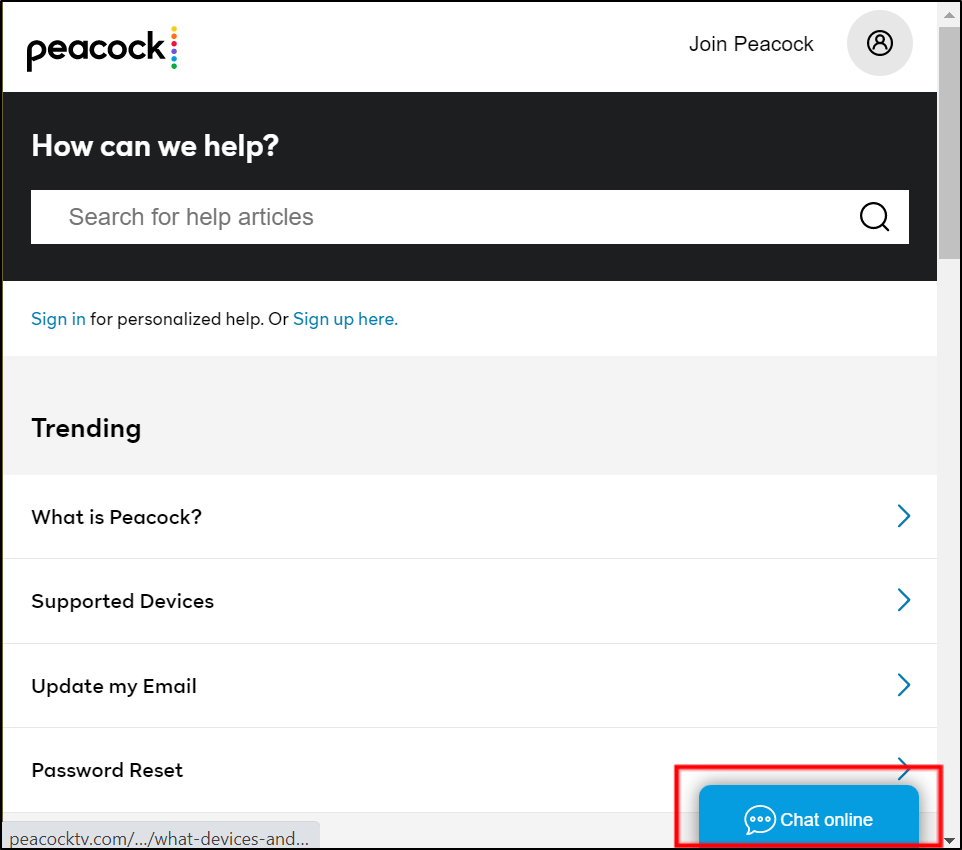Open the Password Reset article
962x850 pixels.
click(470, 770)
